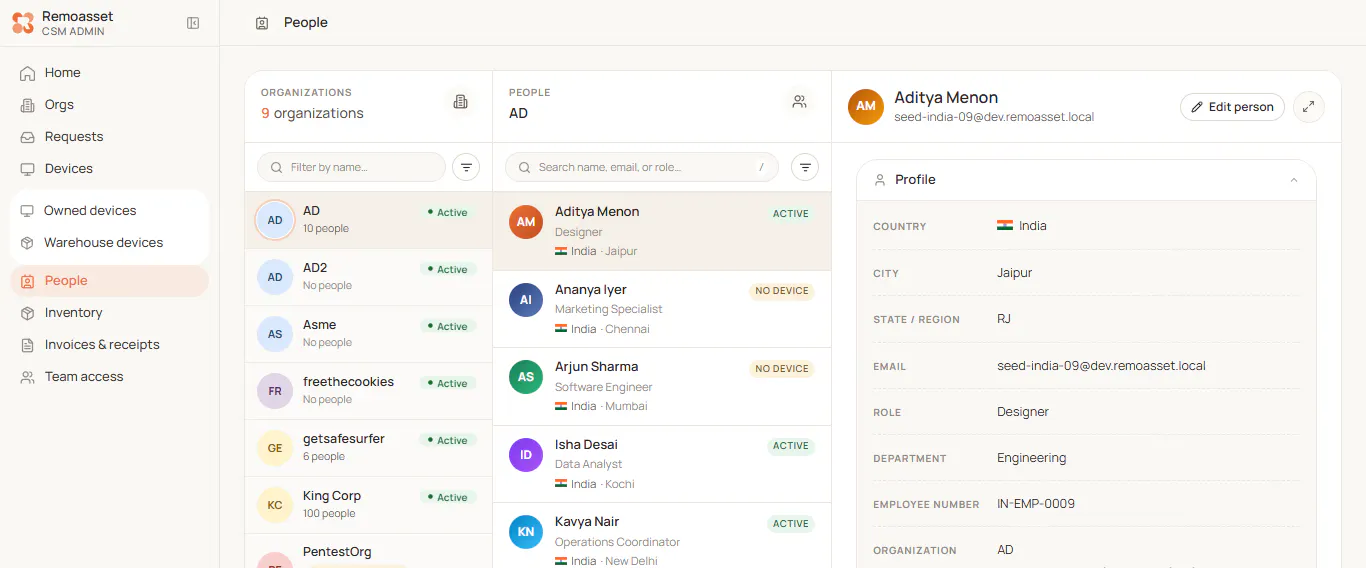This screenshot has width=1366, height=568.
Task: Collapse the Profile section chevron
Action: [1294, 180]
